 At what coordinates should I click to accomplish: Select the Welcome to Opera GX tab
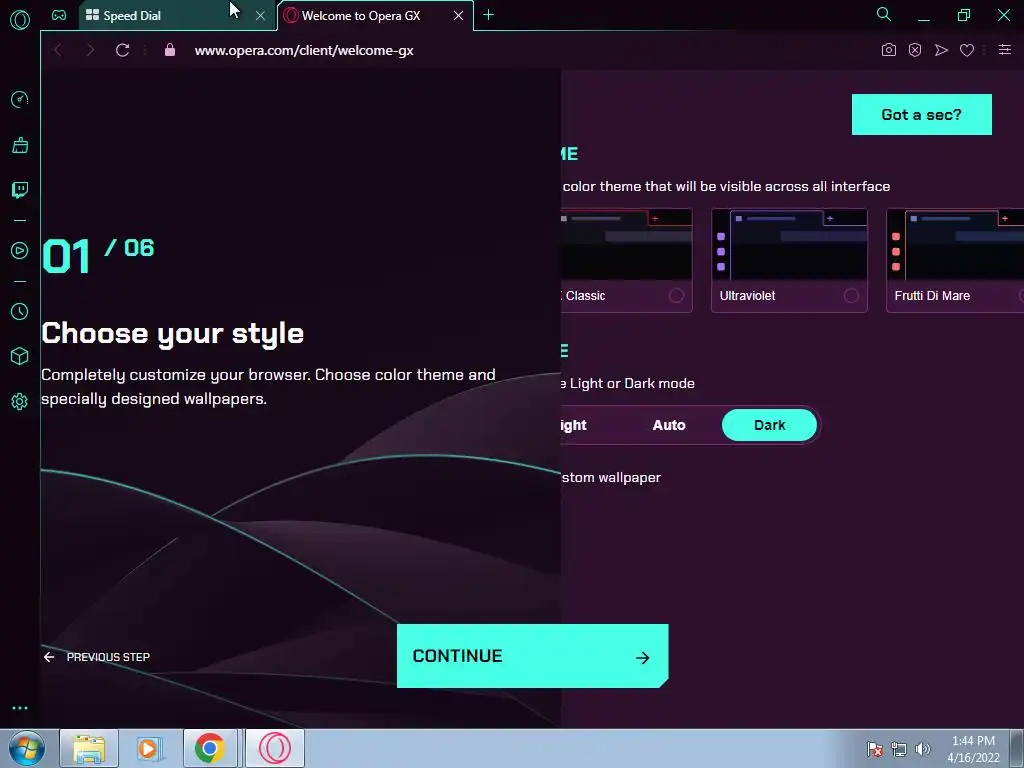pos(375,16)
